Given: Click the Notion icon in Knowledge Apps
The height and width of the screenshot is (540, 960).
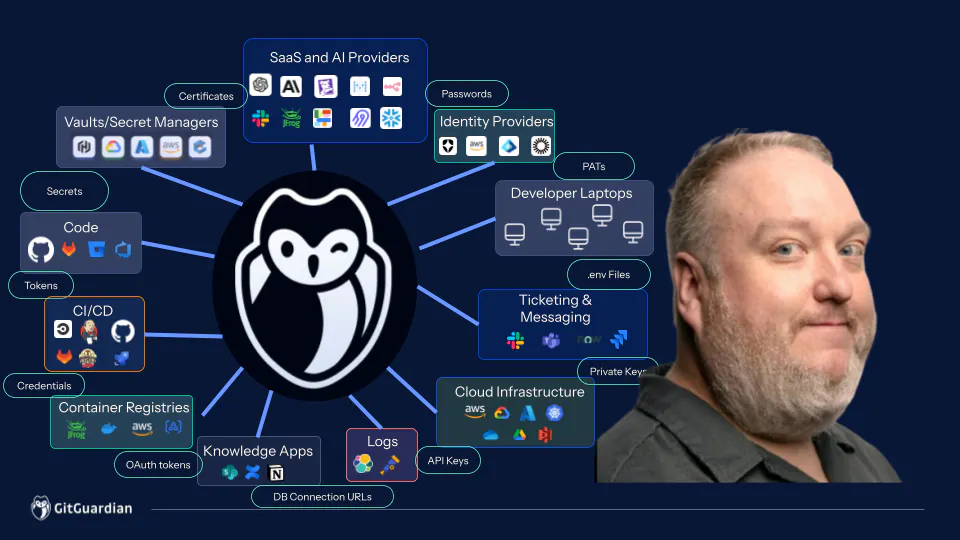Looking at the screenshot, I should (276, 473).
